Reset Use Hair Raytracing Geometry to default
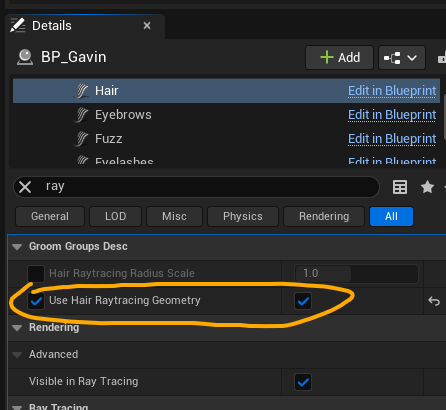446x410 pixels. point(434,301)
